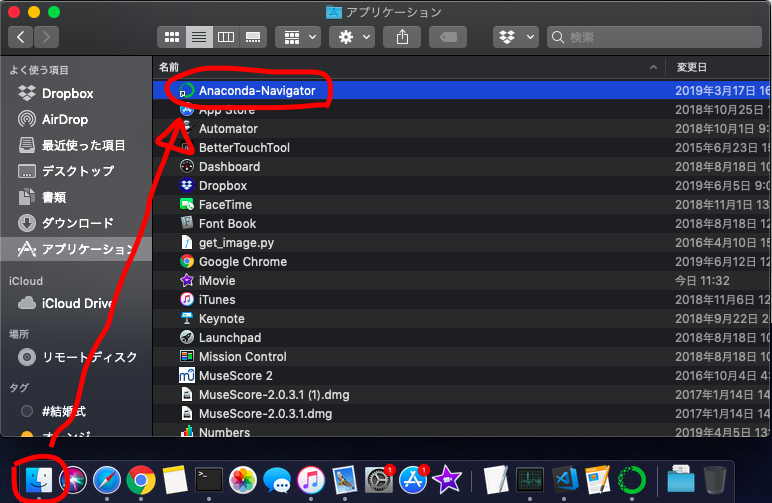The height and width of the screenshot is (503, 772).
Task: Click in the 検索 search field
Action: click(654, 37)
